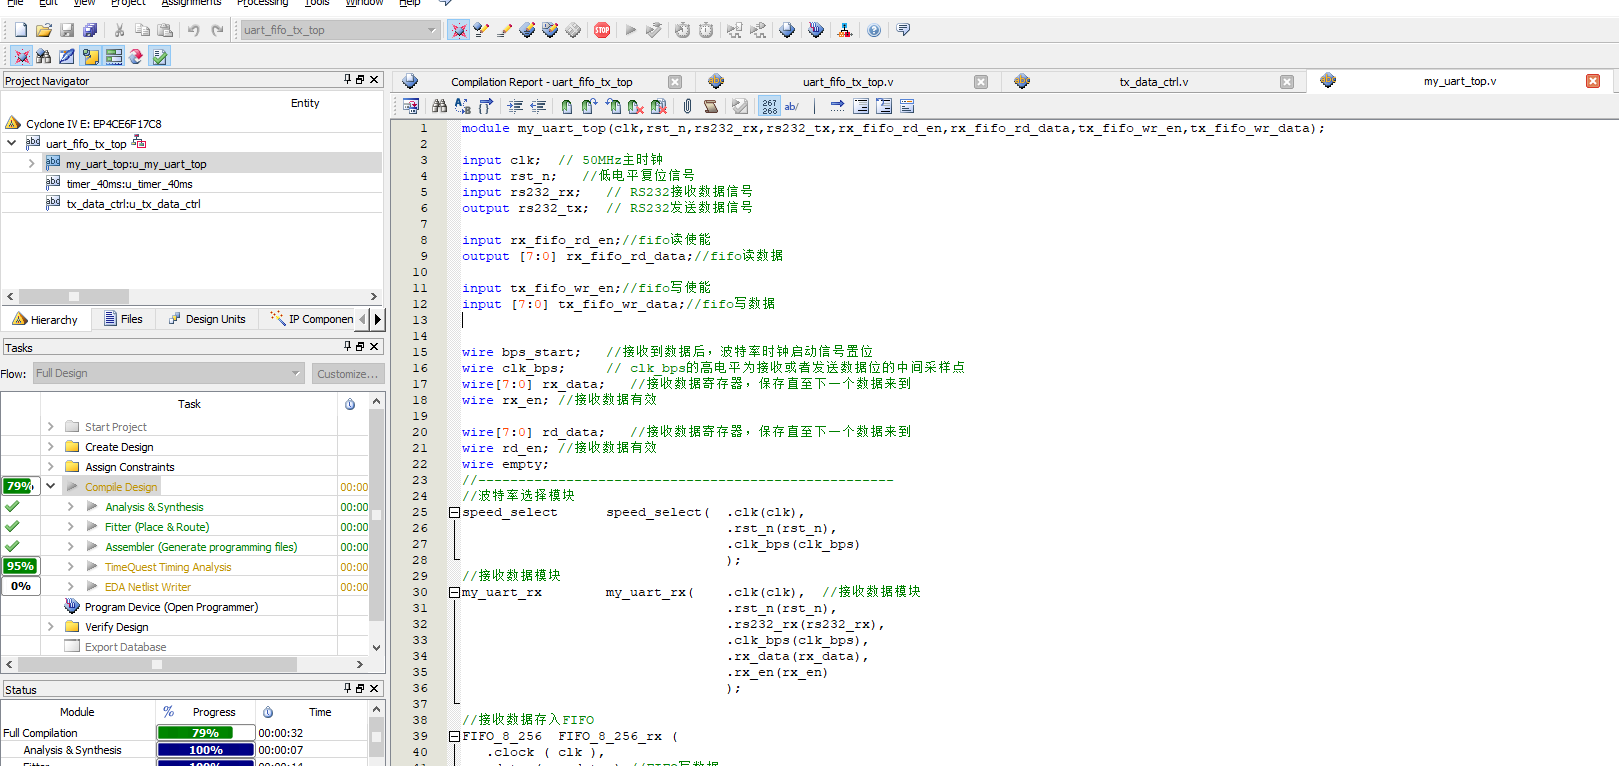Viewport: 1619px width, 766px height.
Task: Close the Compilation Report tab
Action: [675, 82]
